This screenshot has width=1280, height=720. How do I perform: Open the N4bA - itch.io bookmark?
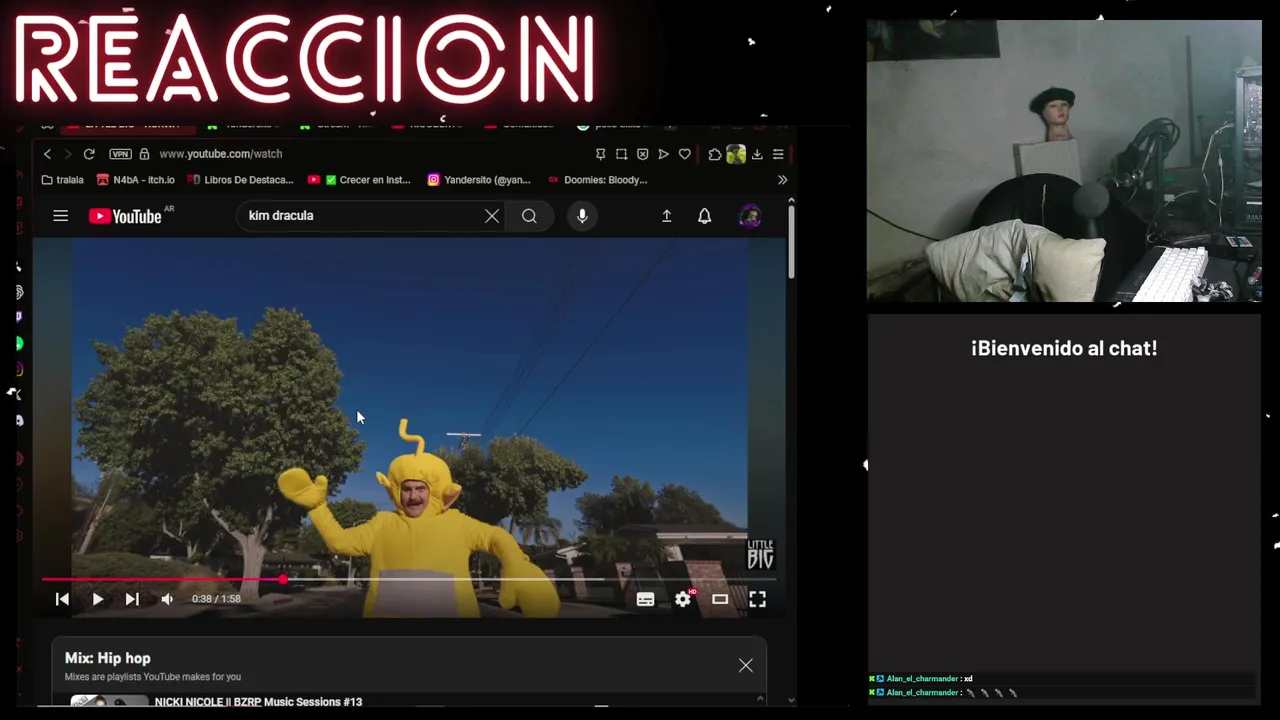[136, 180]
